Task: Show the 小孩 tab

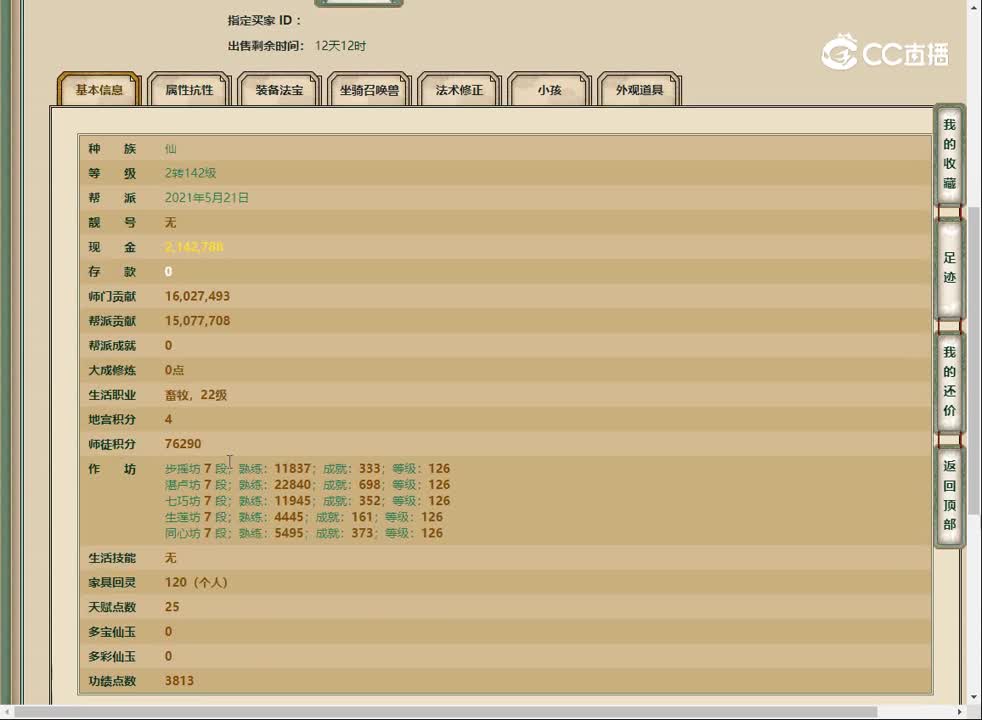Action: 549,90
